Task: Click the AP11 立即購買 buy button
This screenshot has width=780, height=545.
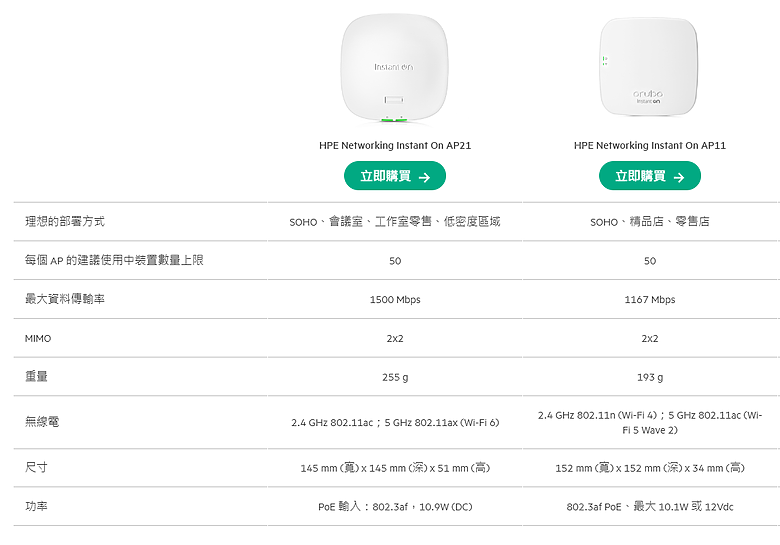Action: pos(650,176)
